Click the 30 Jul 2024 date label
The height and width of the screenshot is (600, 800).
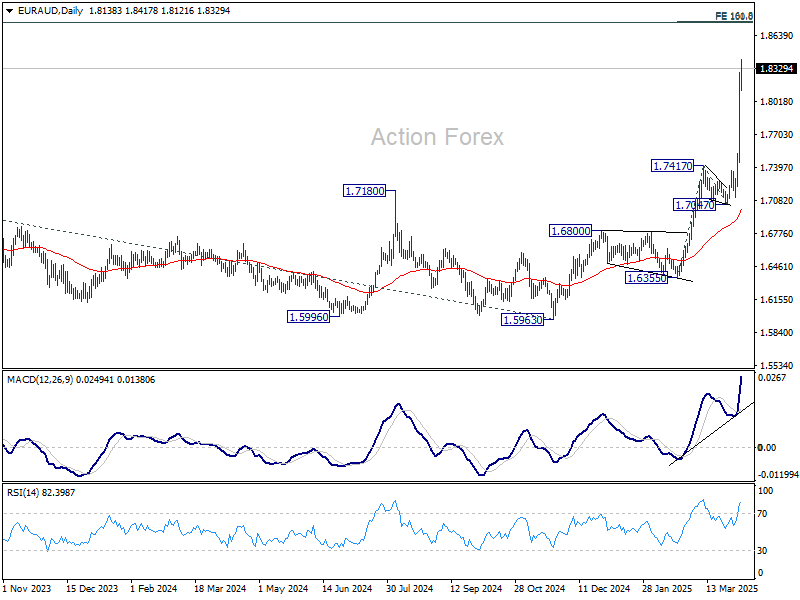[x=409, y=589]
